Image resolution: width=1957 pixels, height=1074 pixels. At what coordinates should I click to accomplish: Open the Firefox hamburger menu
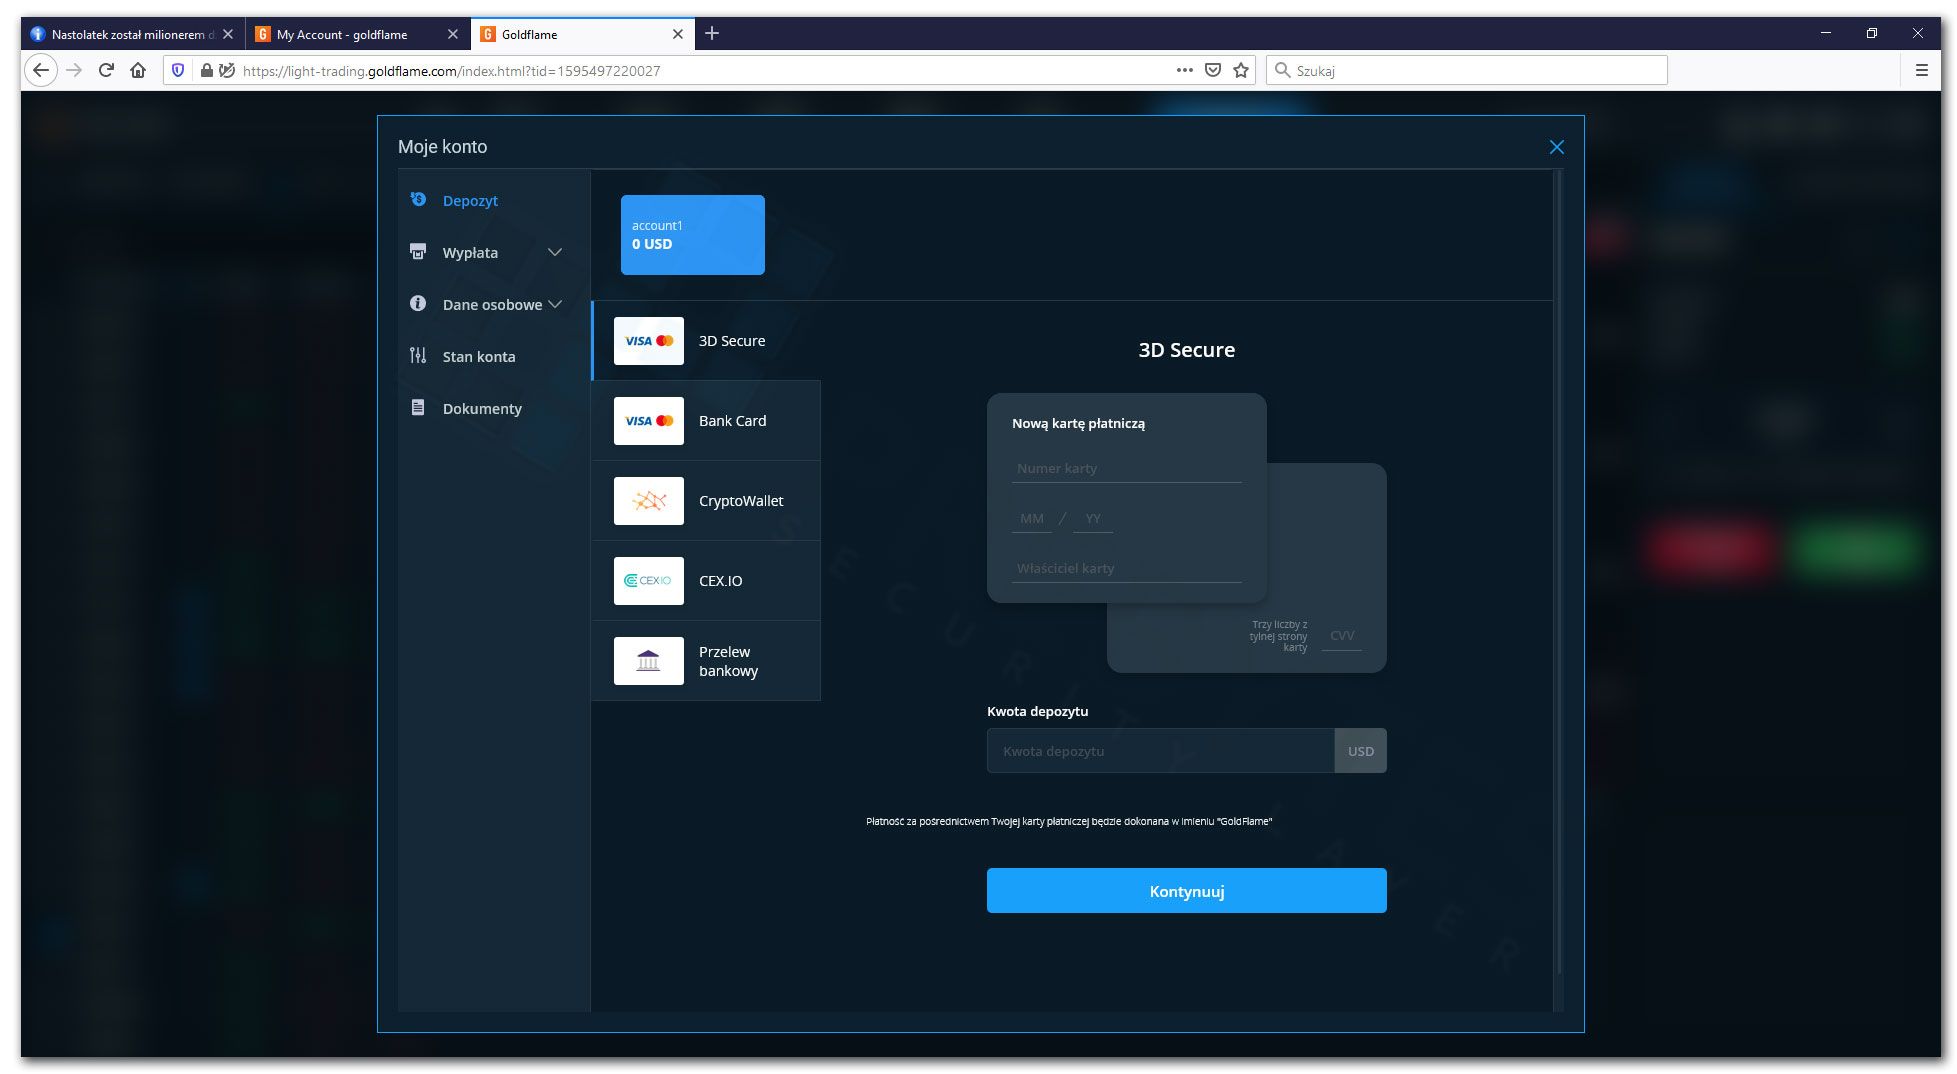1921,70
